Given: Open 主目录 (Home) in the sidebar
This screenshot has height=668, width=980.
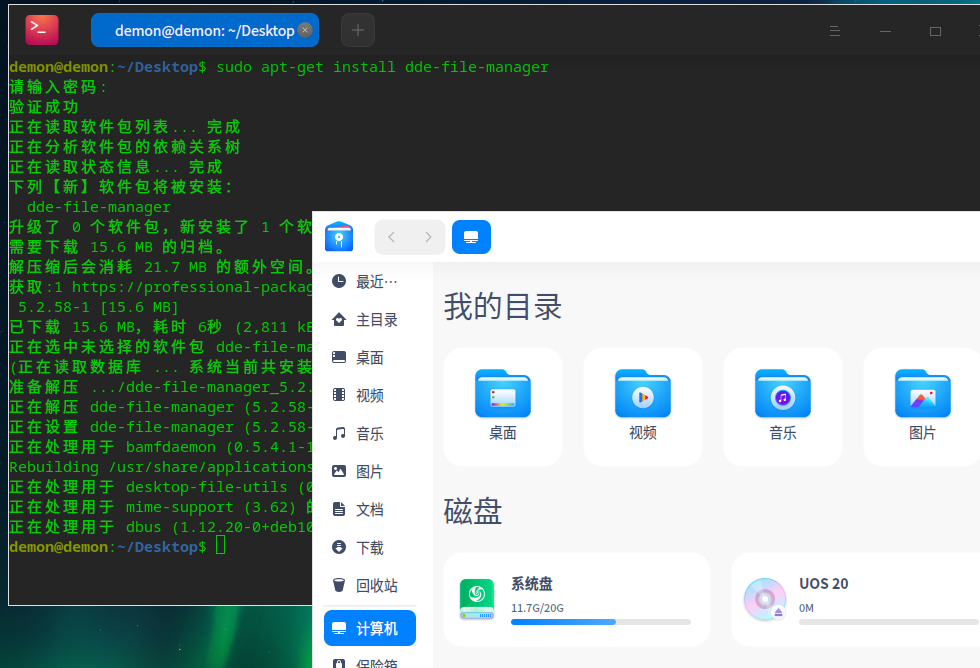Looking at the screenshot, I should click(x=367, y=319).
